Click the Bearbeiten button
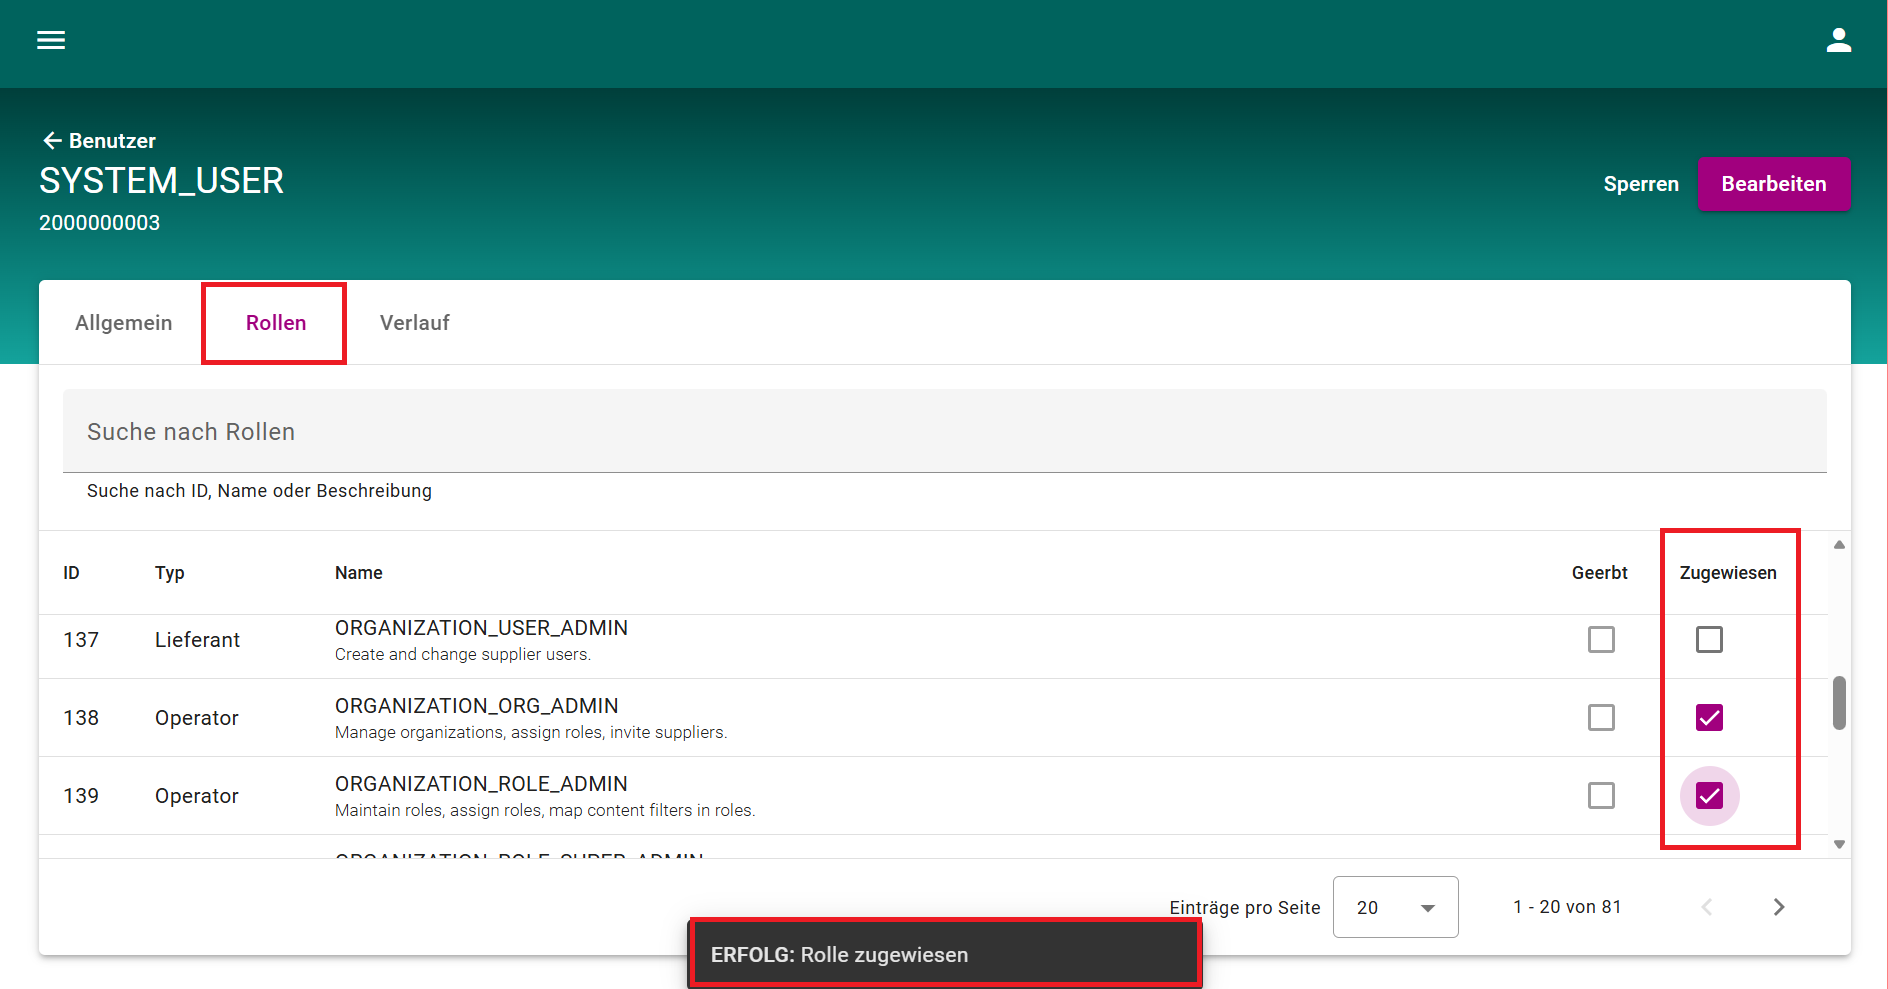This screenshot has width=1888, height=989. [1773, 184]
